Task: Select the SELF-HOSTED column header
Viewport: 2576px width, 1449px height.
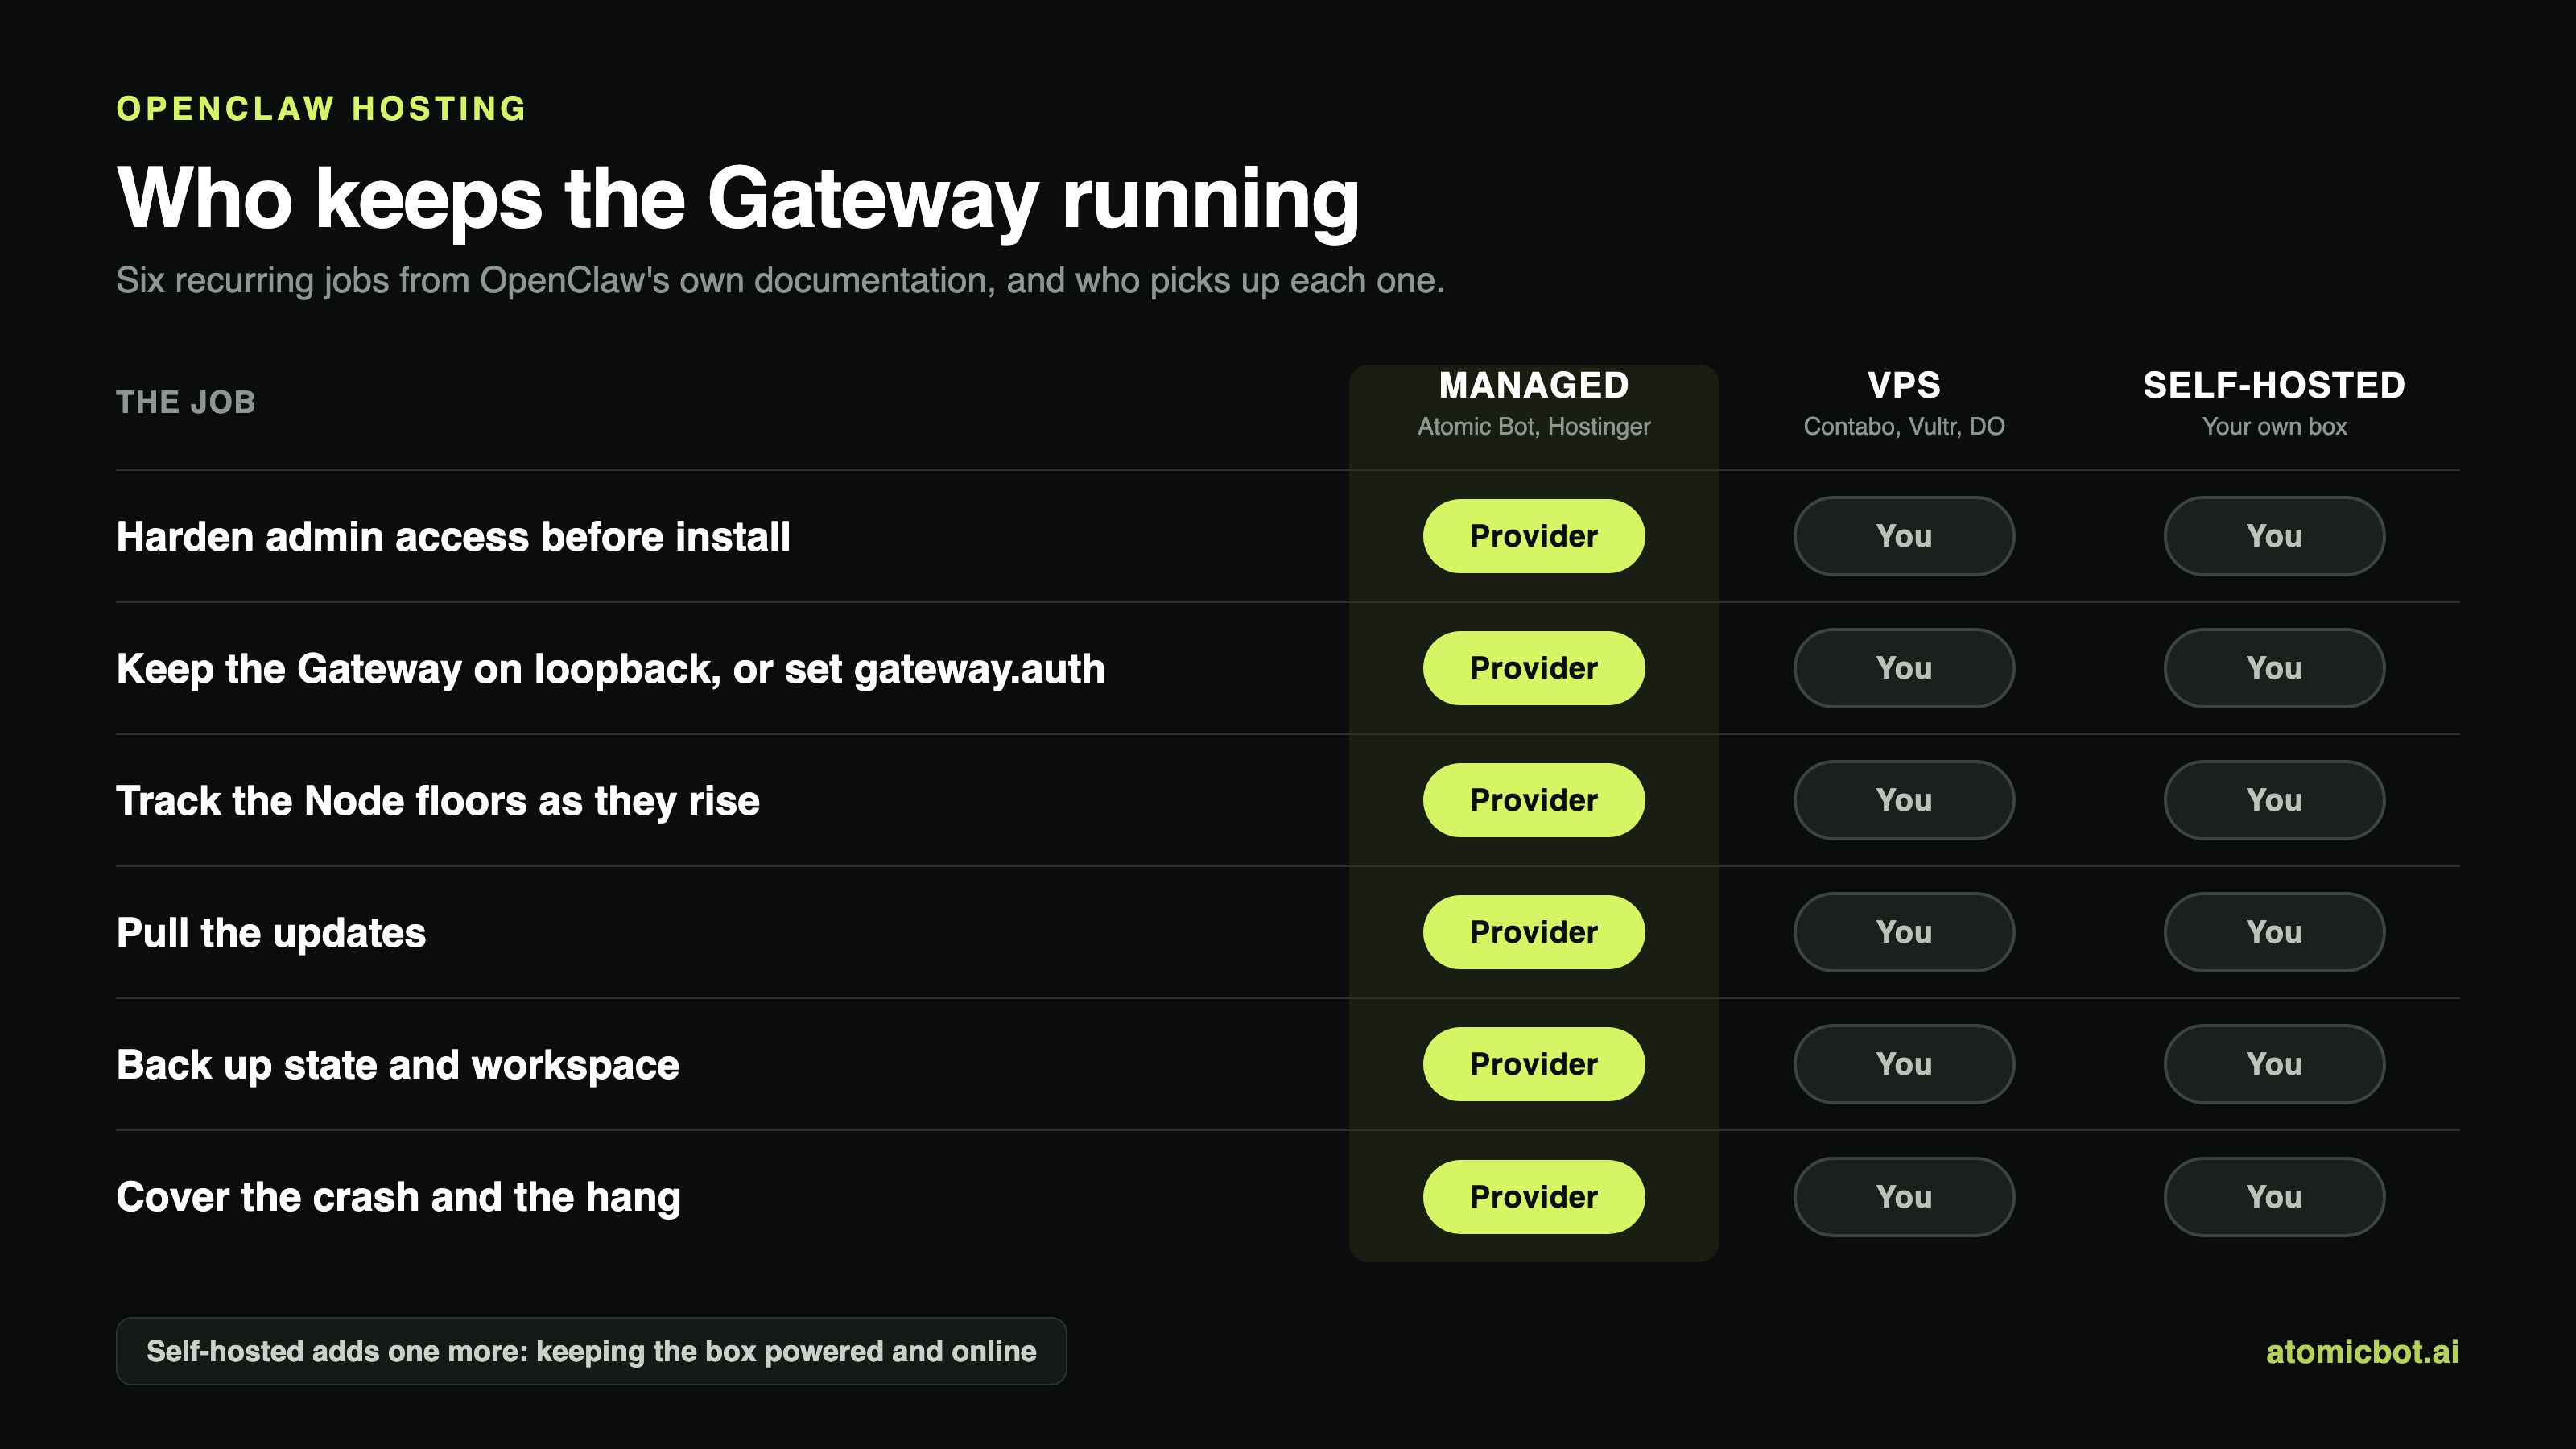Action: coord(2274,385)
